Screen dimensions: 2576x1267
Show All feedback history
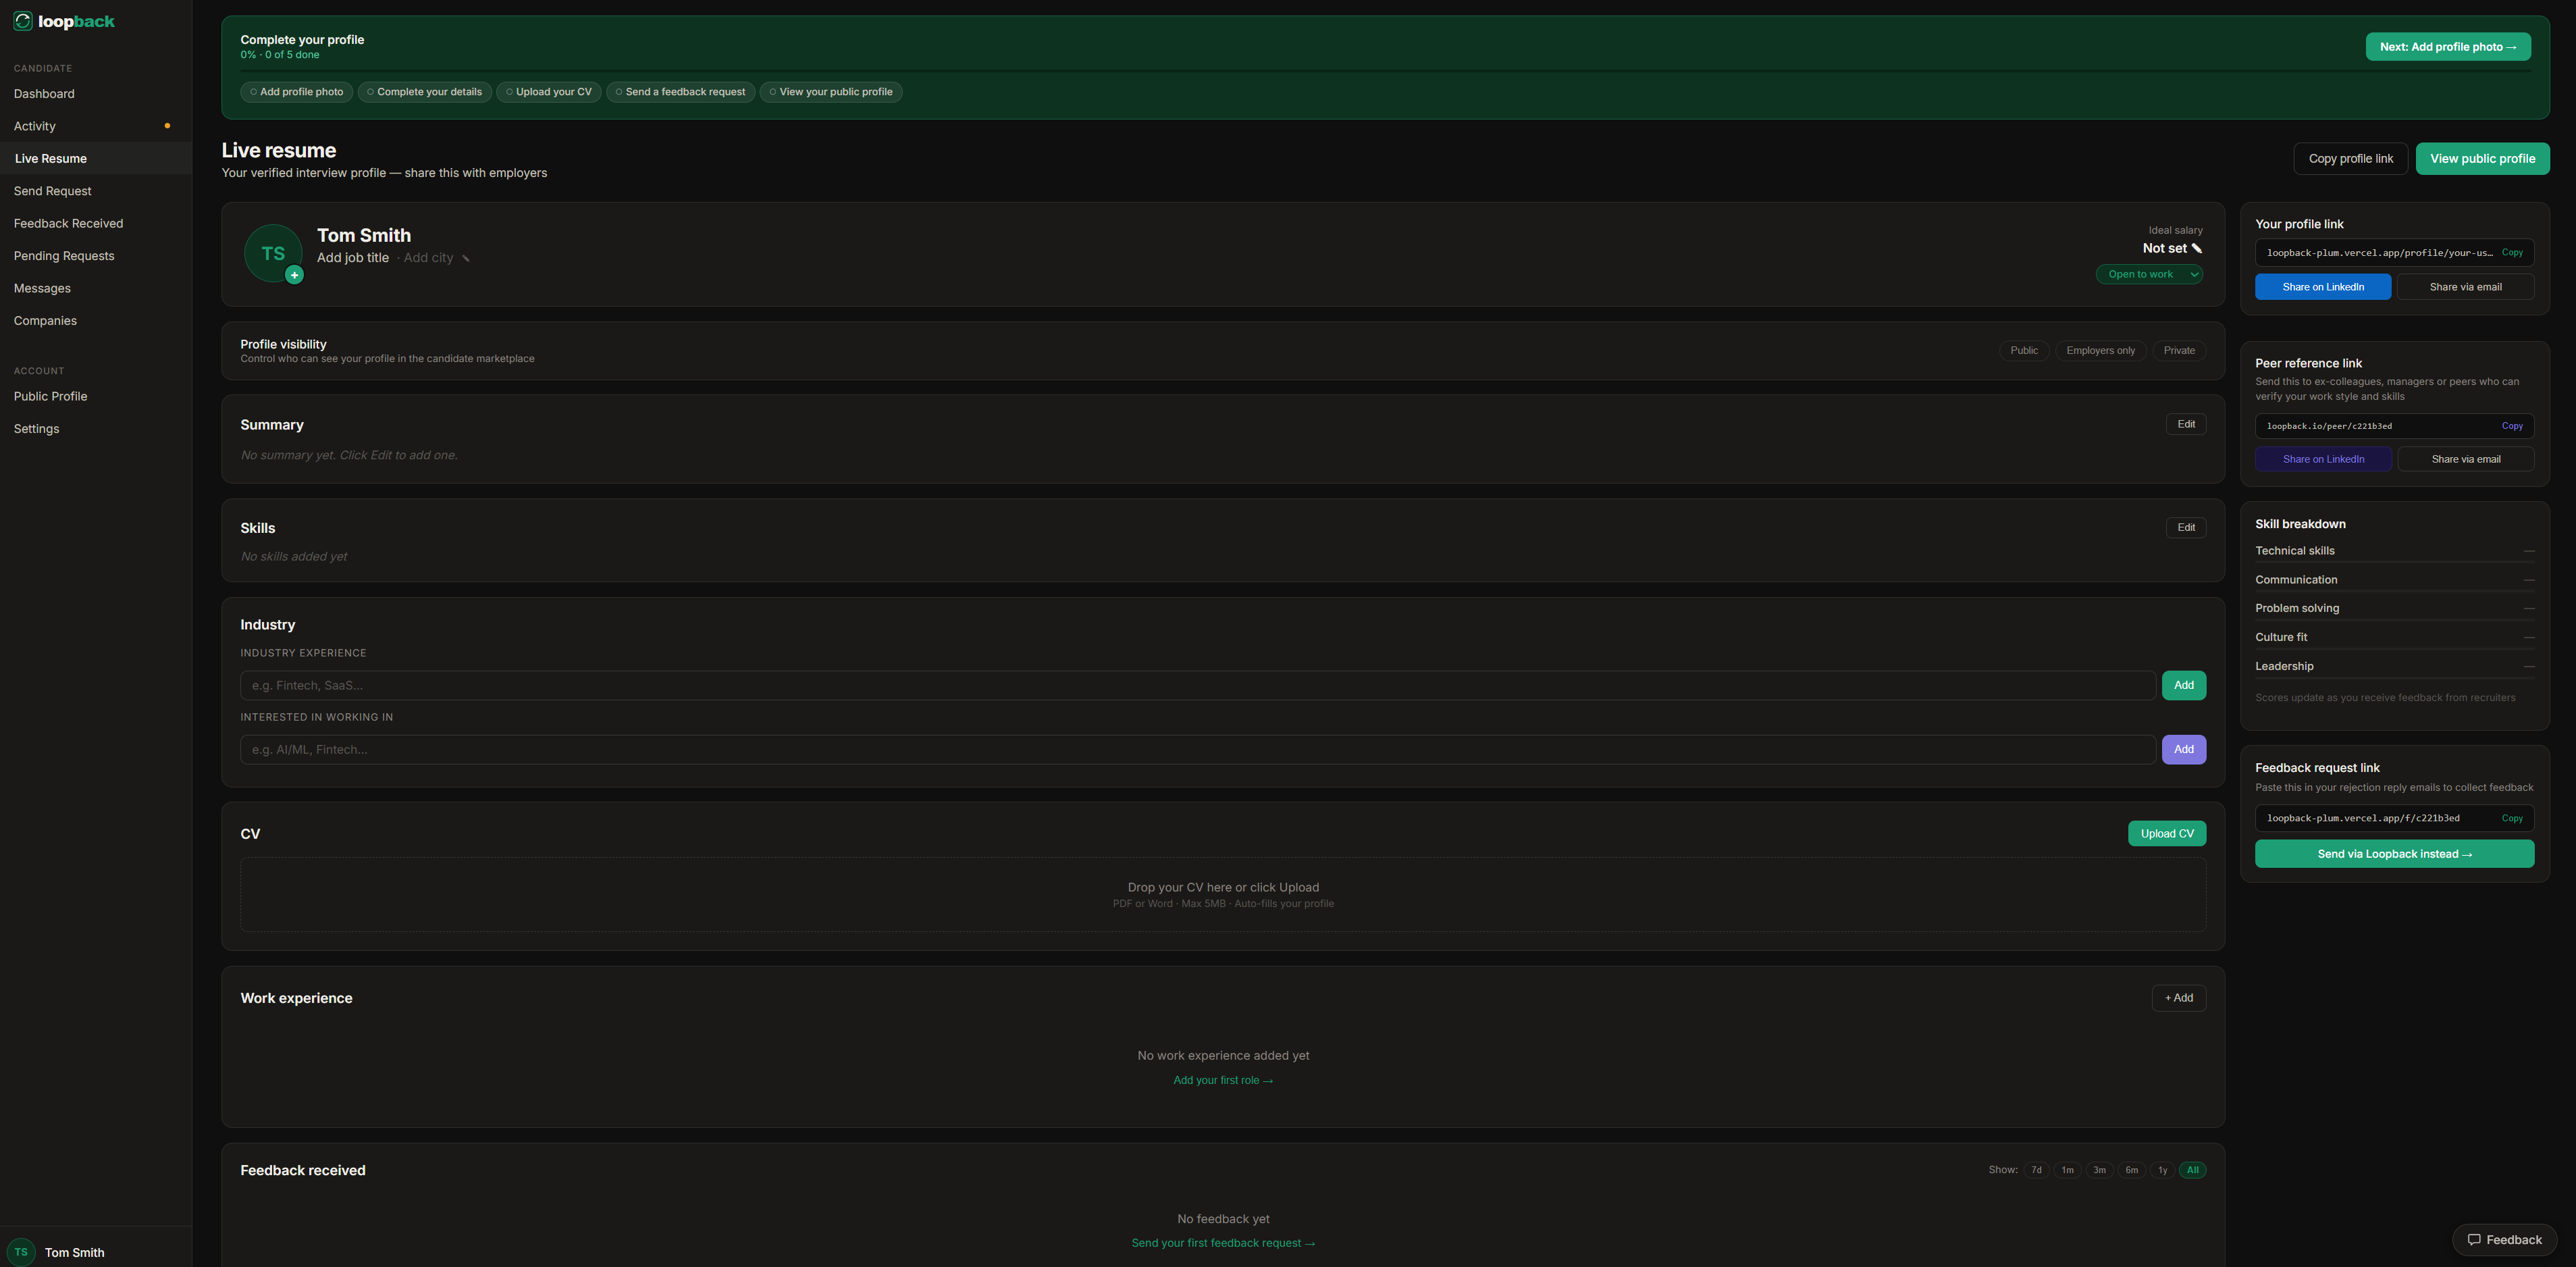(2191, 1169)
